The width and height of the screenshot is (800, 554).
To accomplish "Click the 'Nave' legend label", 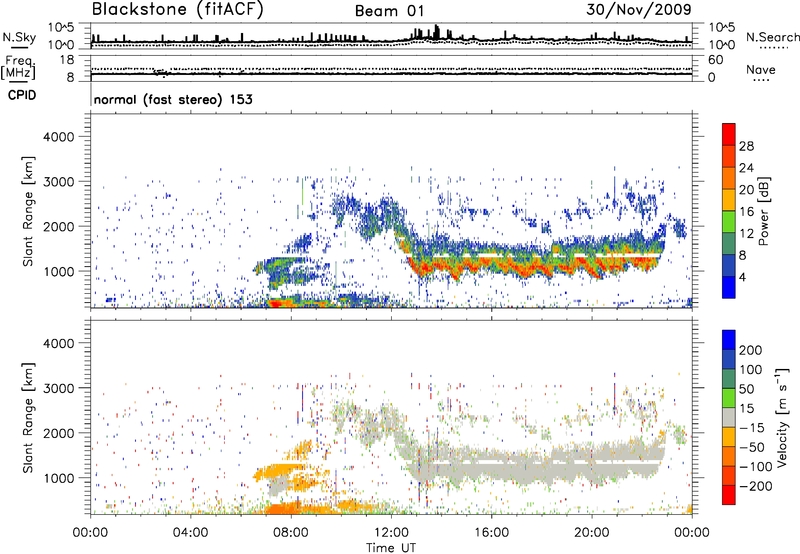I will [761, 70].
